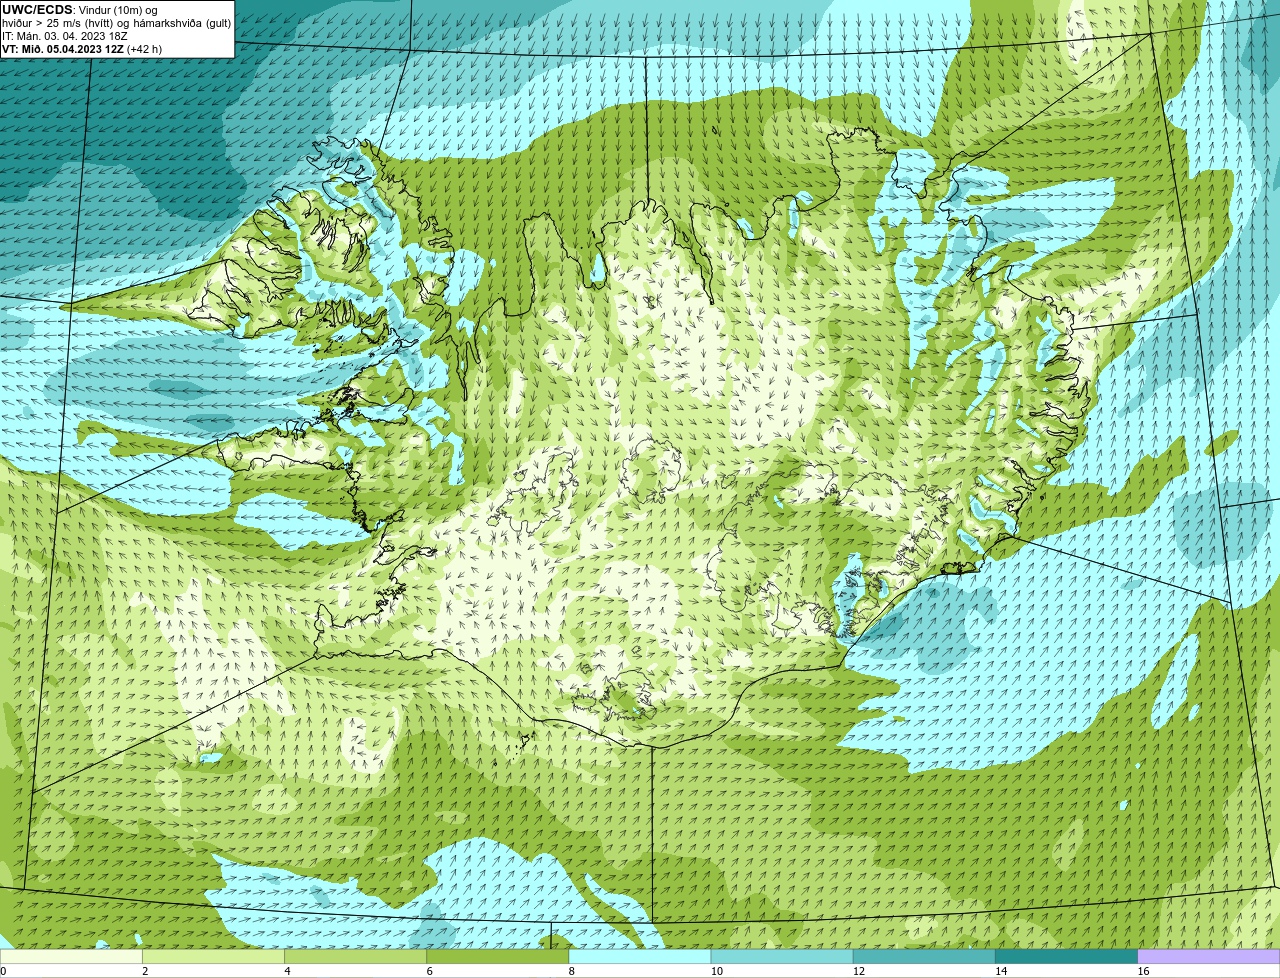The width and height of the screenshot is (1280, 978).
Task: Click the text 'hviður > 25 m/s (hvítt)' line
Action: [117, 23]
